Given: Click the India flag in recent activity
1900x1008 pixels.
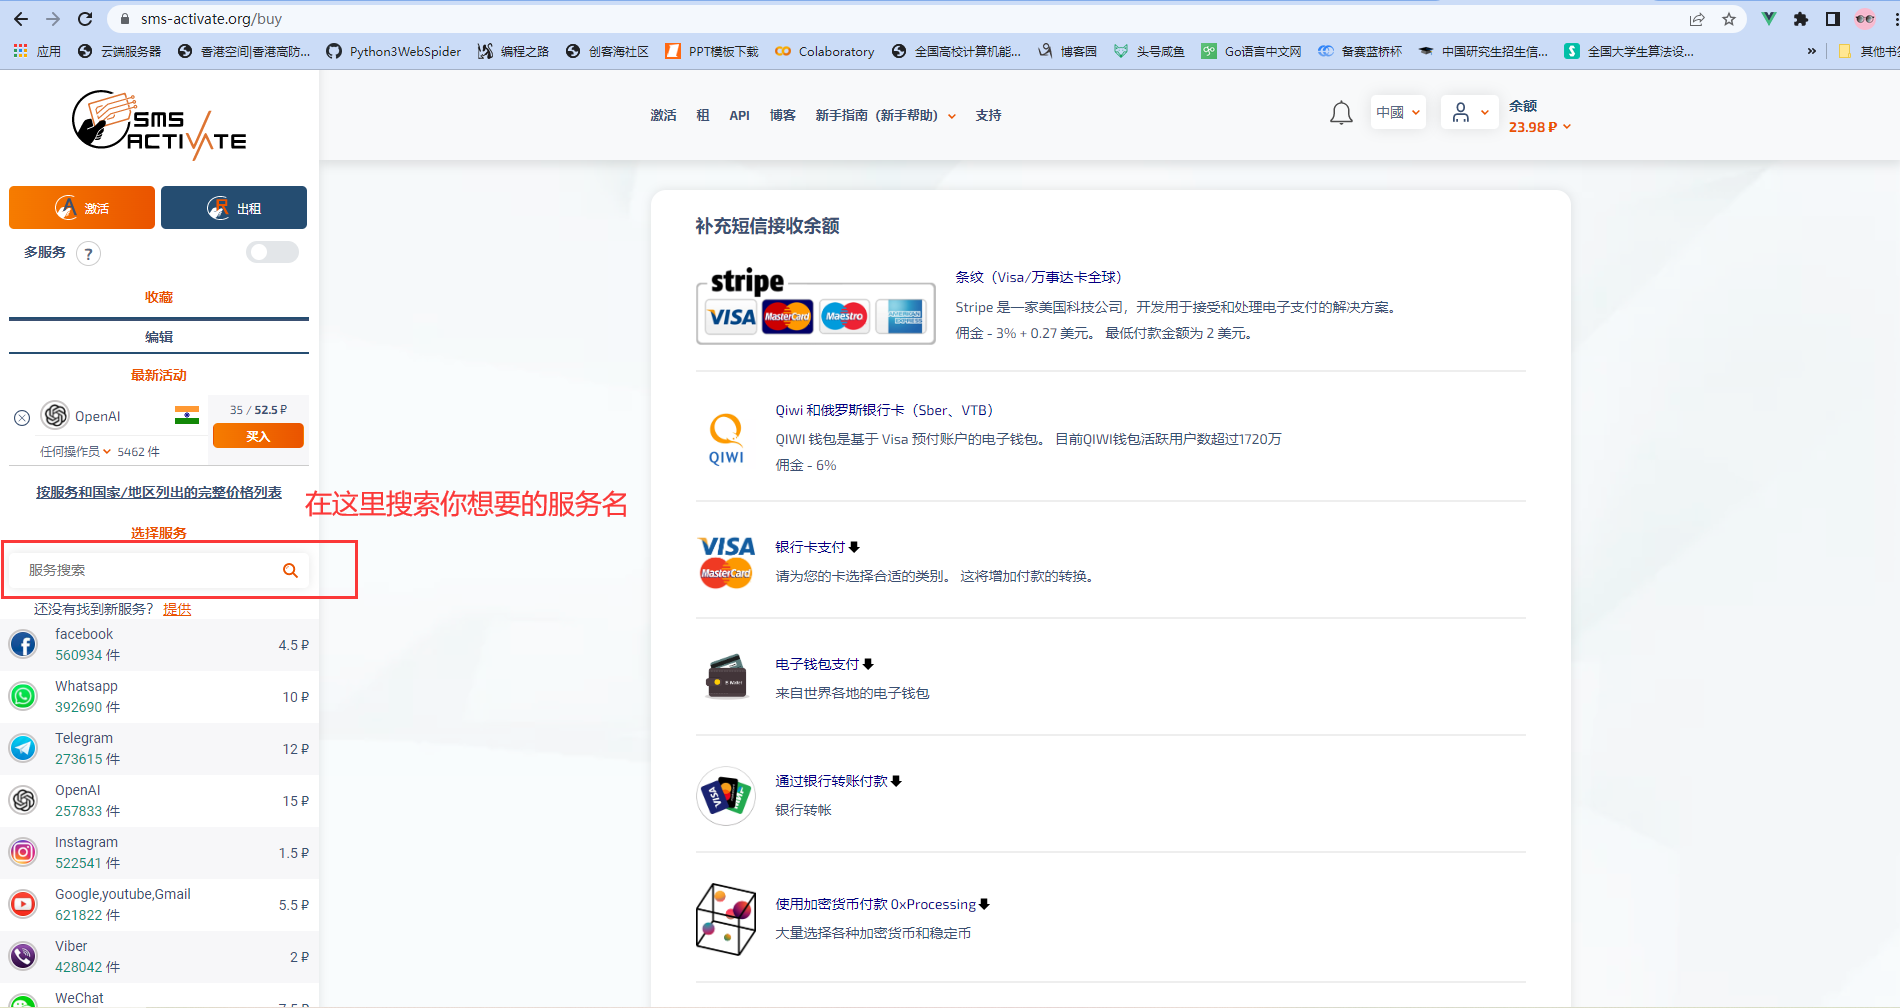Looking at the screenshot, I should point(187,415).
